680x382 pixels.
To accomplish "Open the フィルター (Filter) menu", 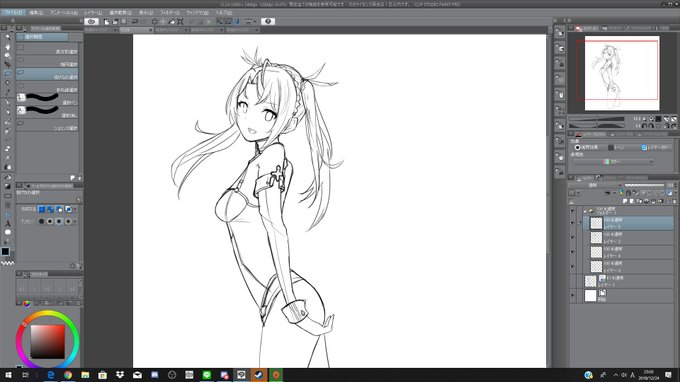I will click(169, 13).
